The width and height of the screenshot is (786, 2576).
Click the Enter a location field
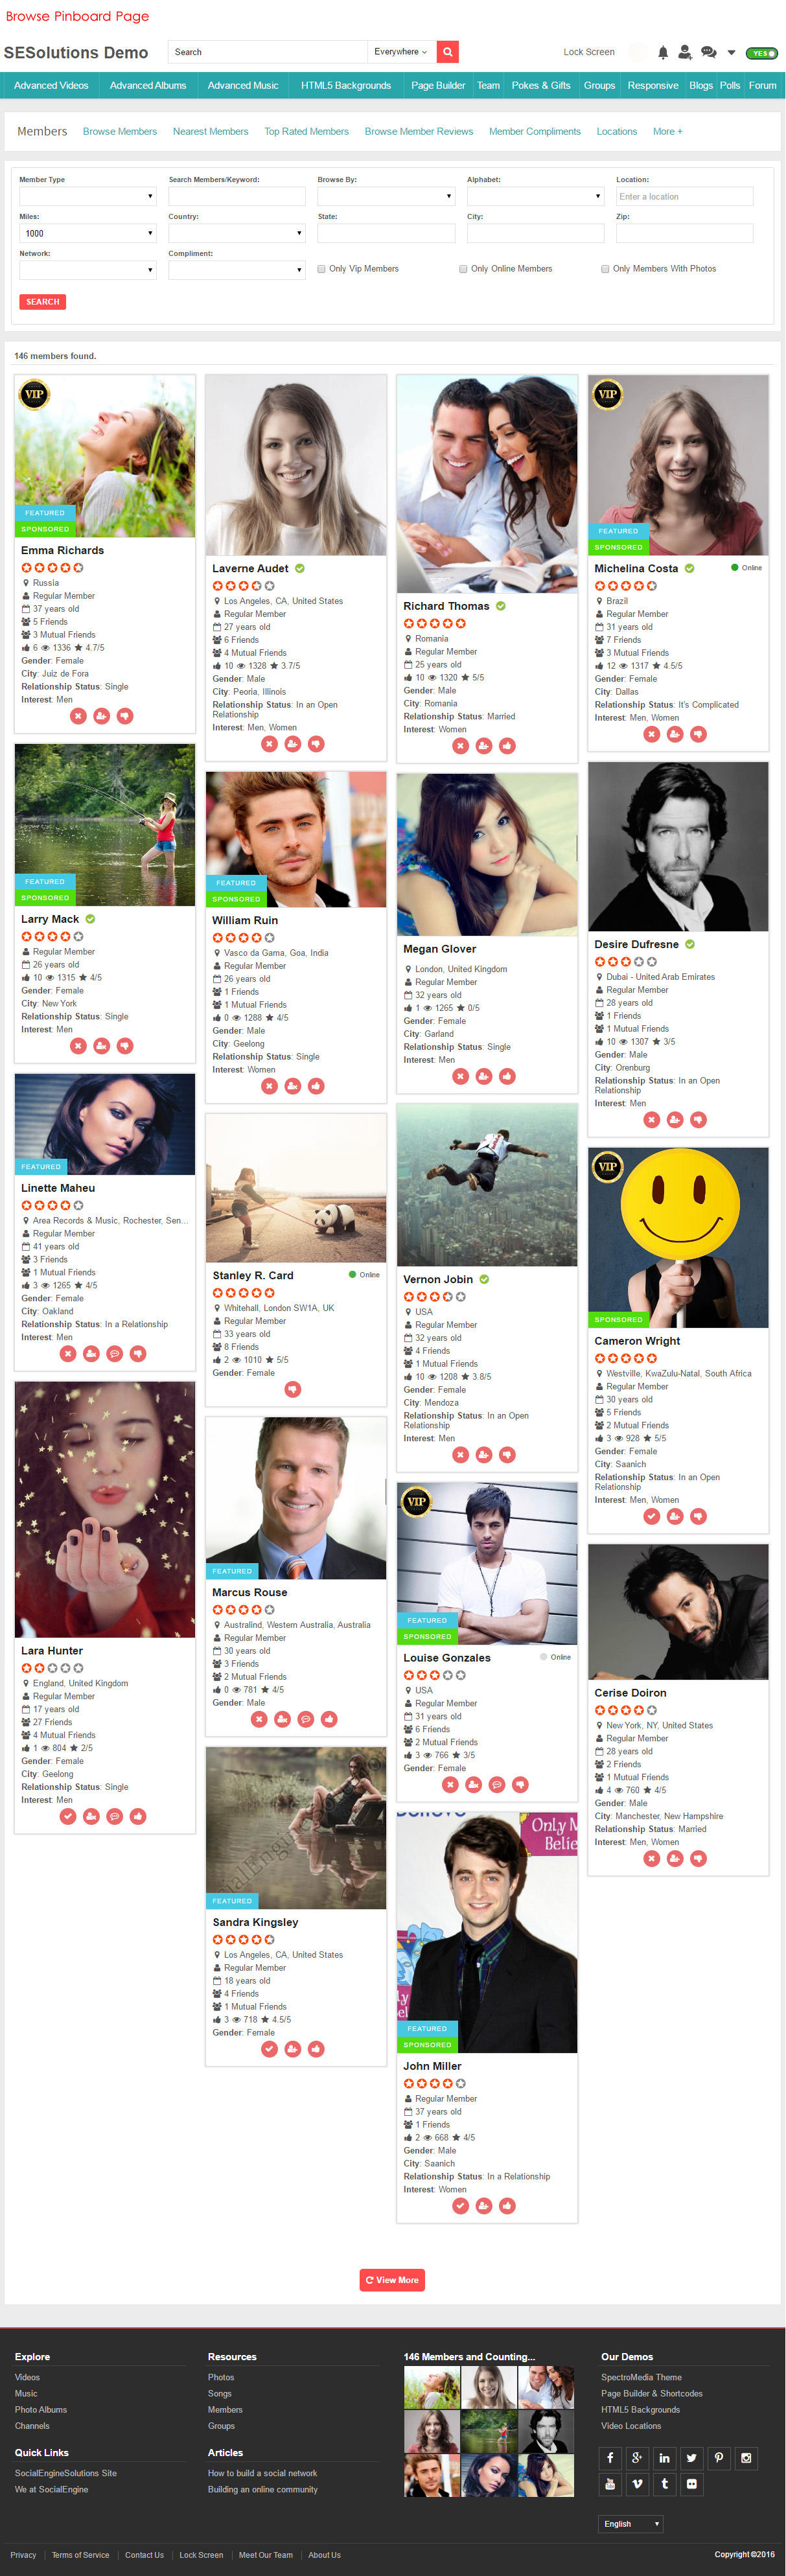point(684,197)
